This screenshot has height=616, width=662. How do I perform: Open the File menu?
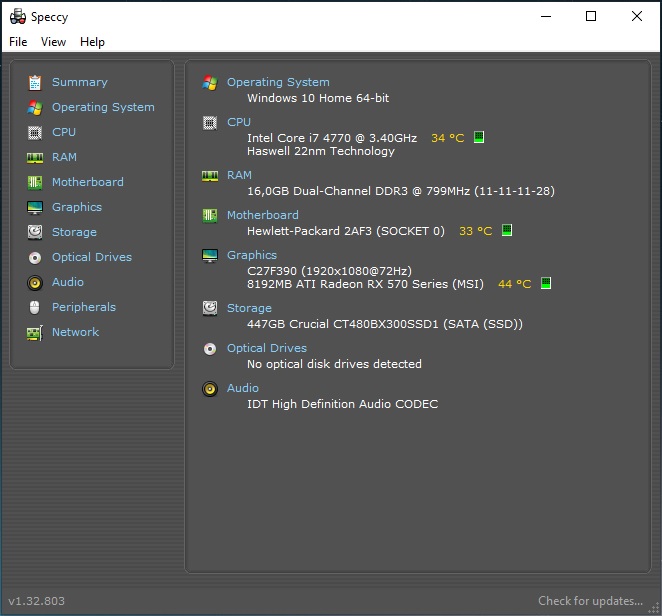click(18, 42)
